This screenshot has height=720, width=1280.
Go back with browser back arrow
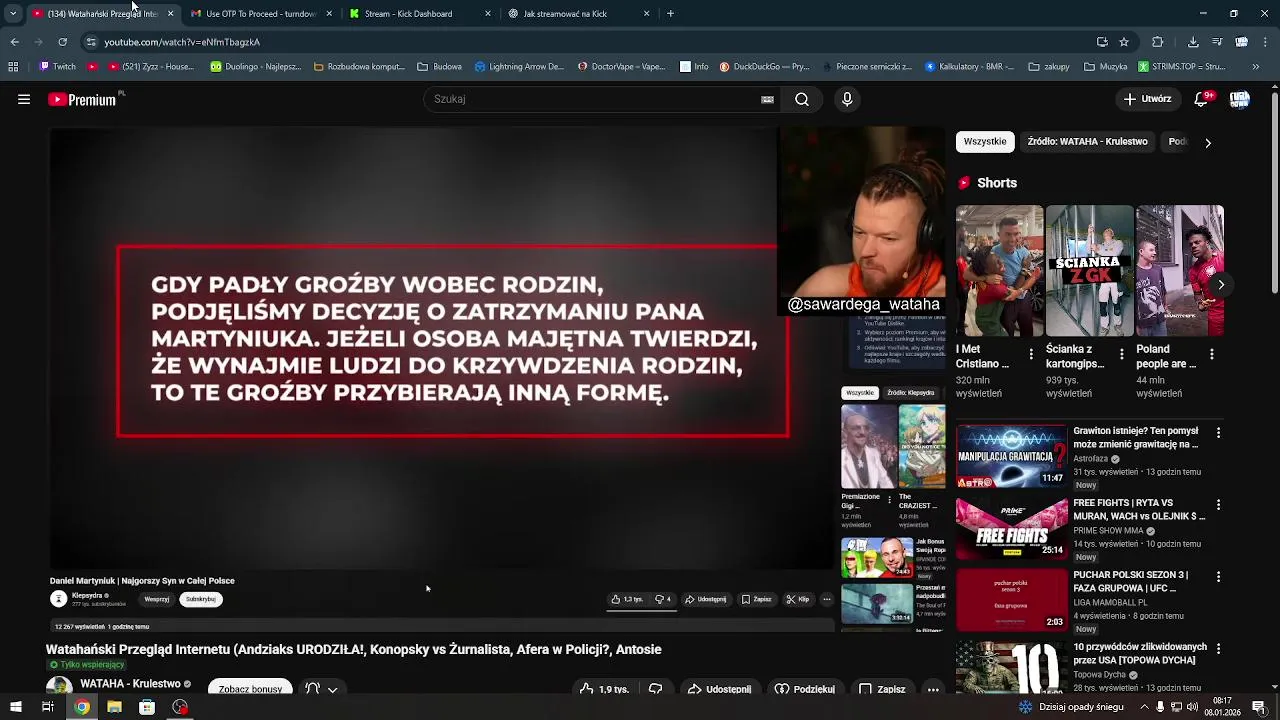coord(14,42)
